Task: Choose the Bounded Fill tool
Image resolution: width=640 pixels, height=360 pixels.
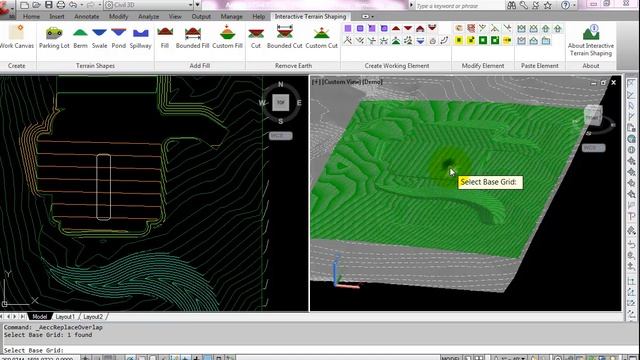Action: pos(192,37)
